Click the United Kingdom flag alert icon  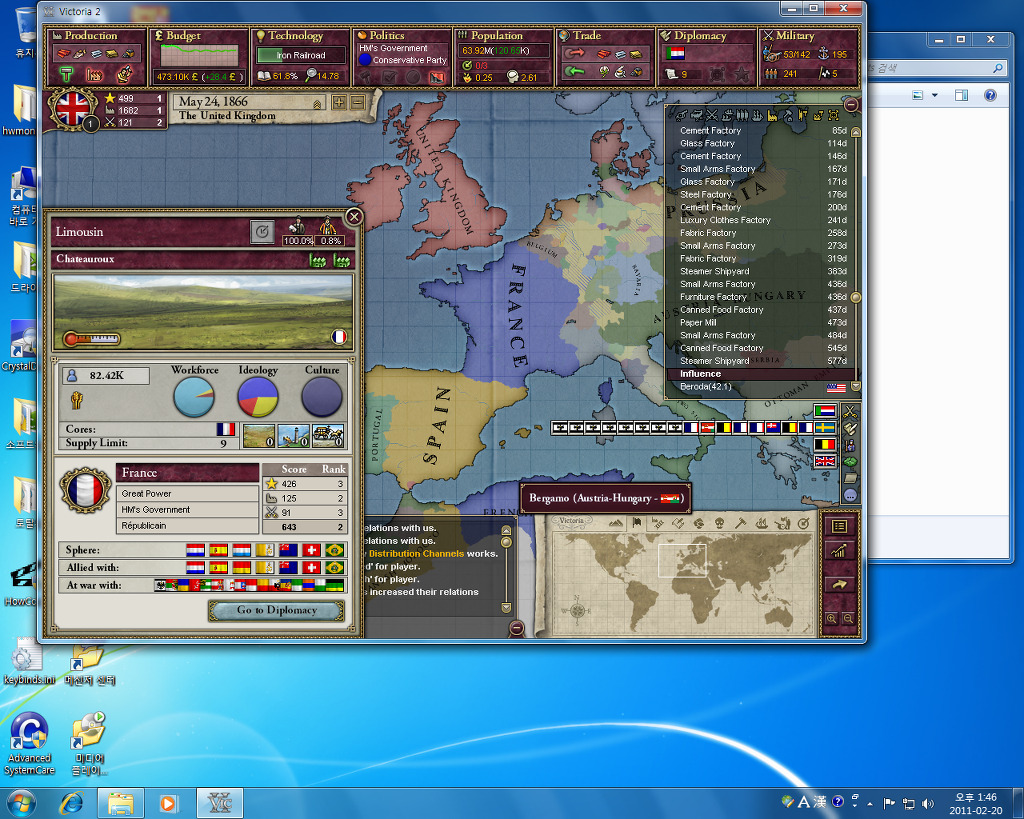[825, 460]
